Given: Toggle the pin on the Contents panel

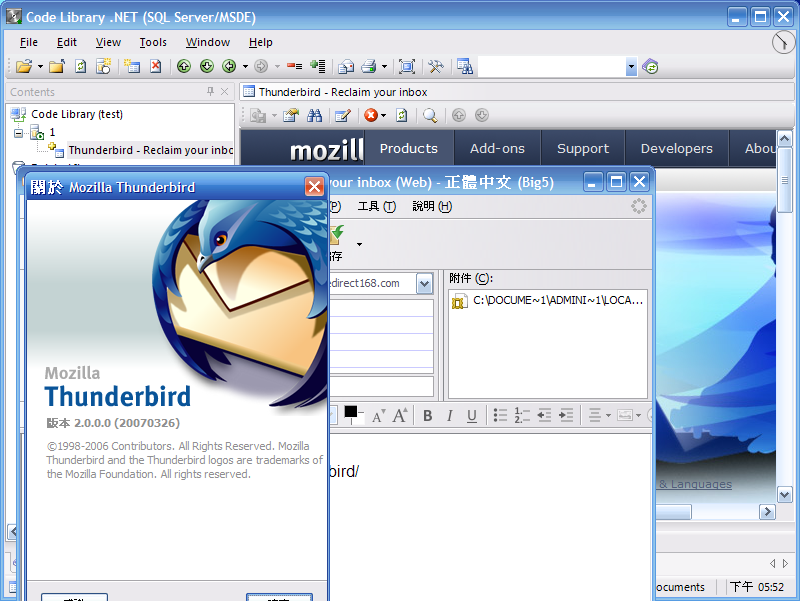Looking at the screenshot, I should [x=210, y=91].
